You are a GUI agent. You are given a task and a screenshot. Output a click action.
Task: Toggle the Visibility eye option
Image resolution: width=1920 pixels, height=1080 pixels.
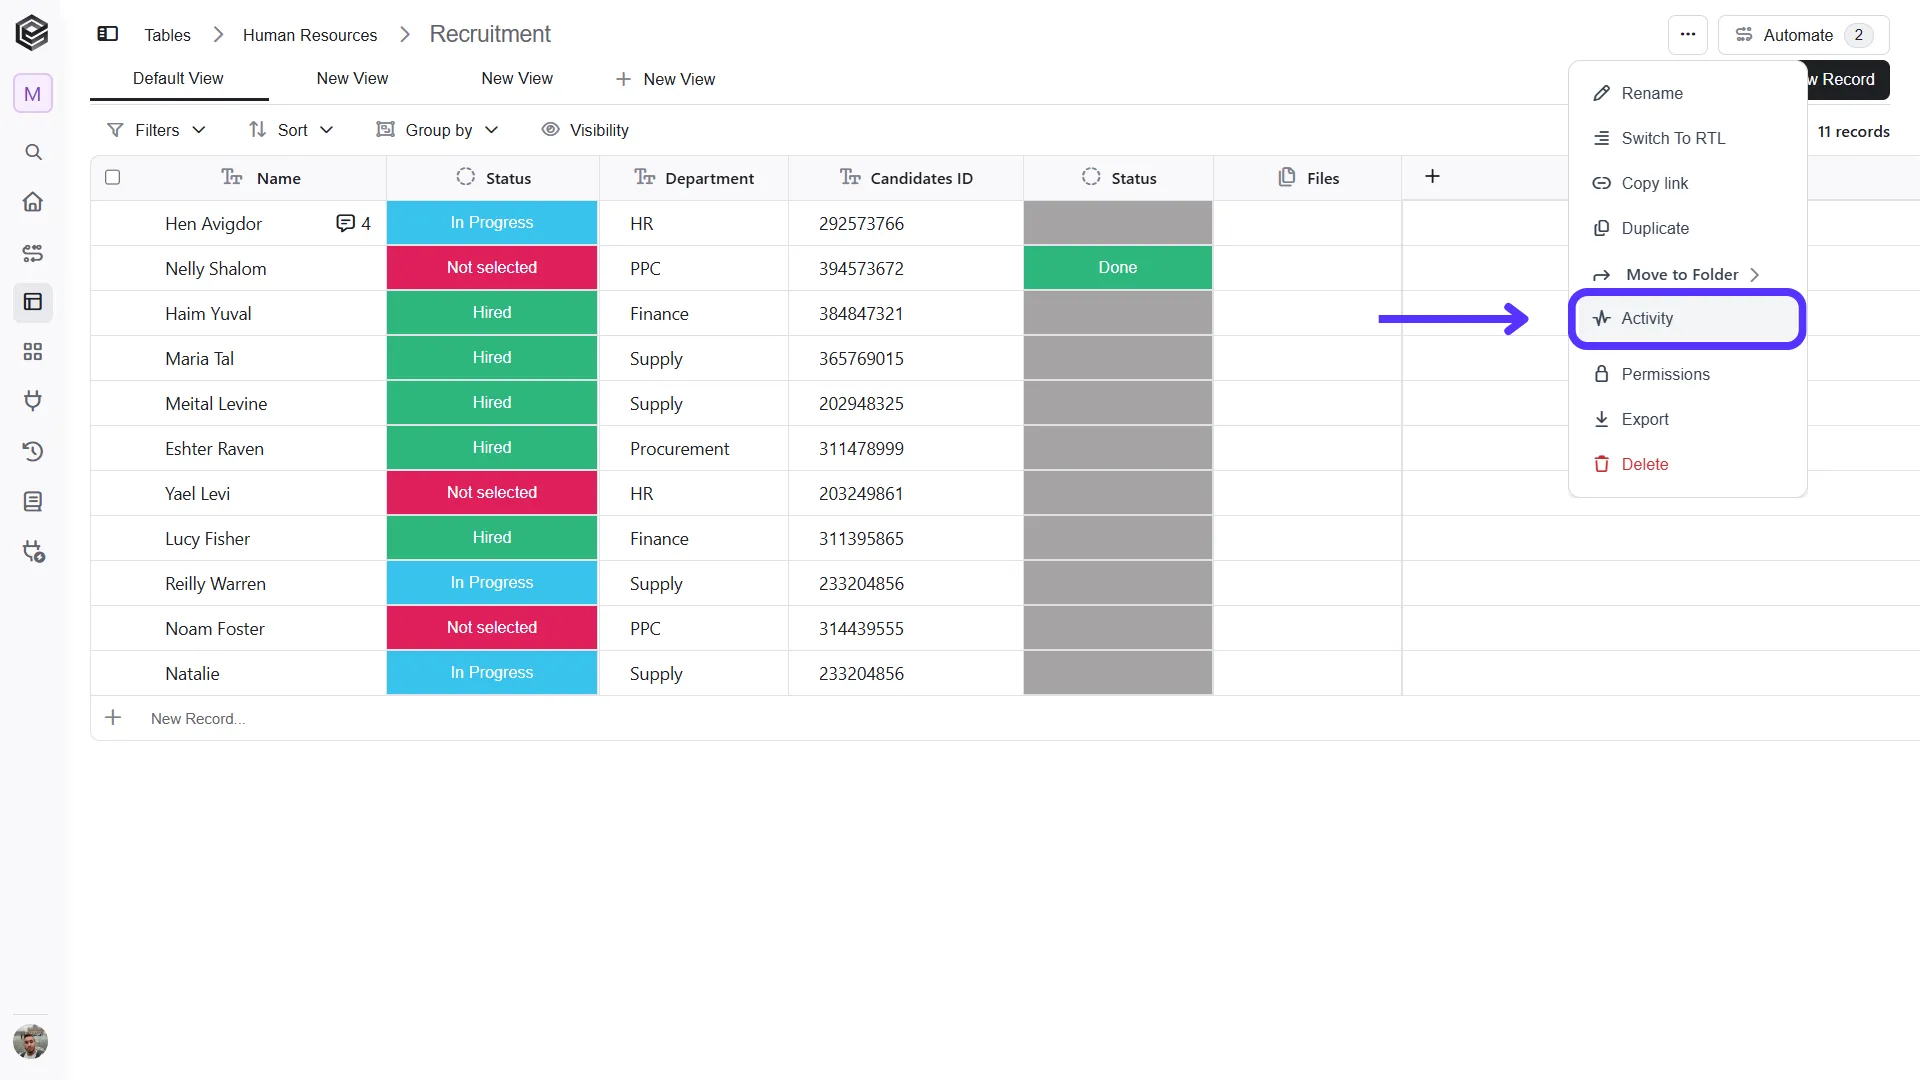click(x=585, y=130)
